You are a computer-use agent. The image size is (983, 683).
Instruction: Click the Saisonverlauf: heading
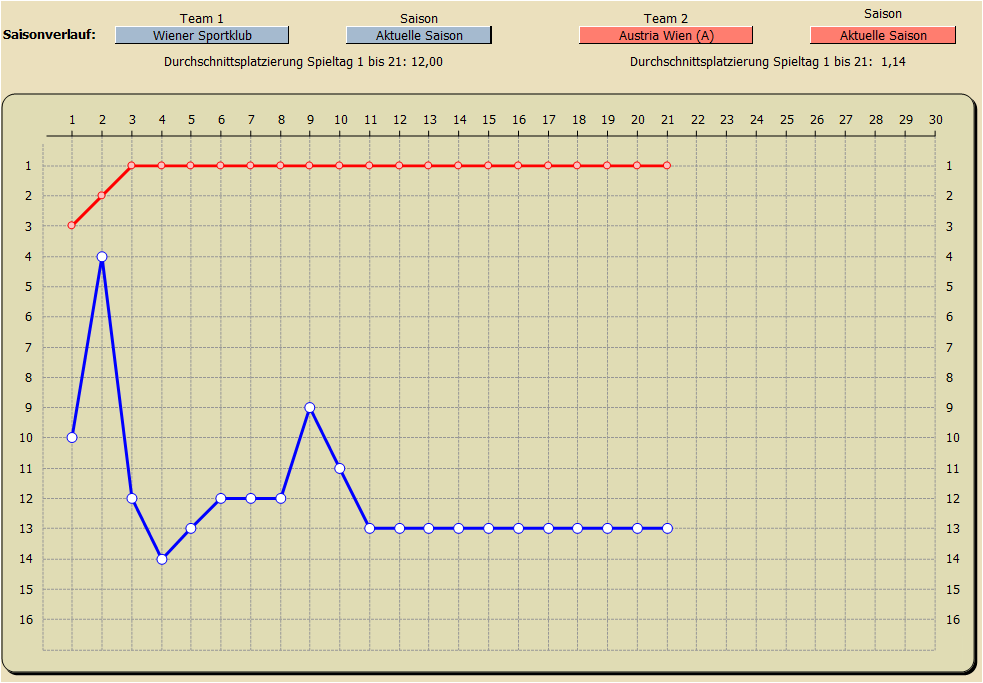coord(50,34)
